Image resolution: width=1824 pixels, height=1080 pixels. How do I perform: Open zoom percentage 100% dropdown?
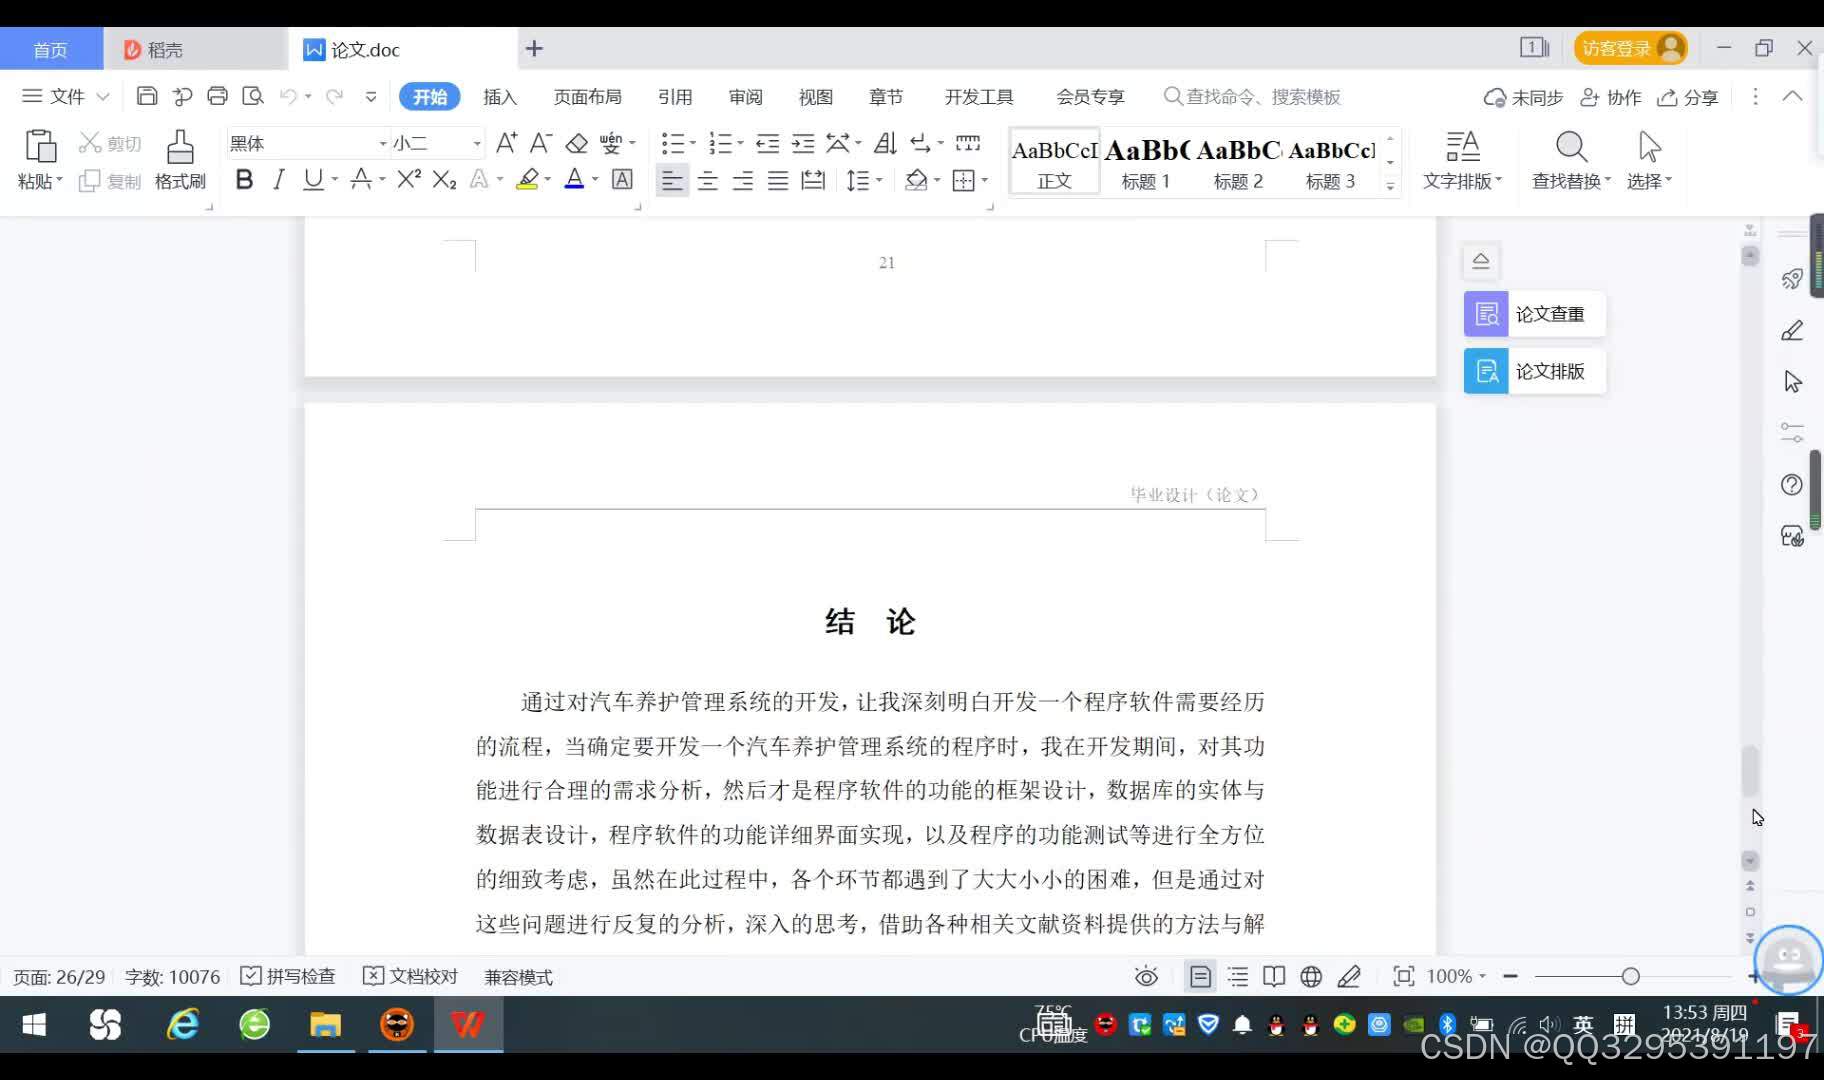[1456, 976]
